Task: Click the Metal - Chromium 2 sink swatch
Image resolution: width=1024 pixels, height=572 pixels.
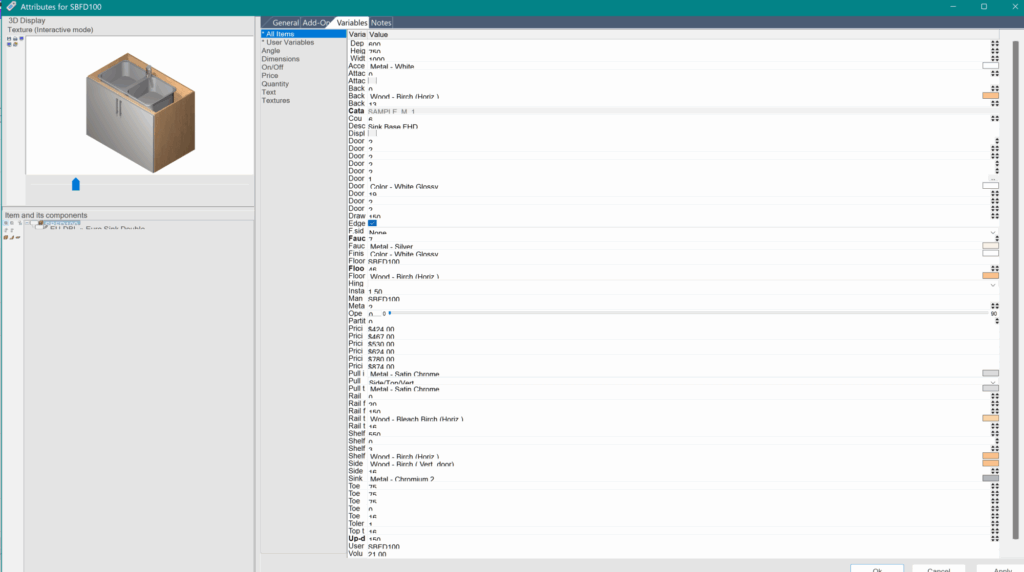Action: point(990,479)
